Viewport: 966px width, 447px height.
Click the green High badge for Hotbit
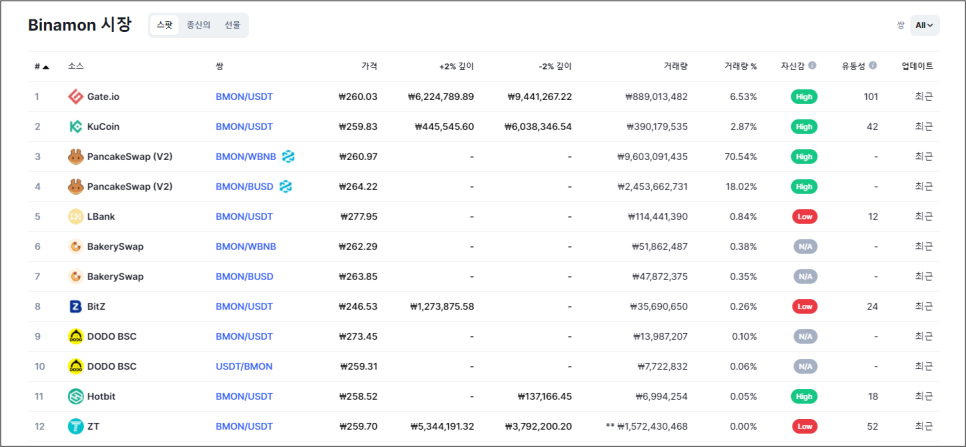click(804, 397)
